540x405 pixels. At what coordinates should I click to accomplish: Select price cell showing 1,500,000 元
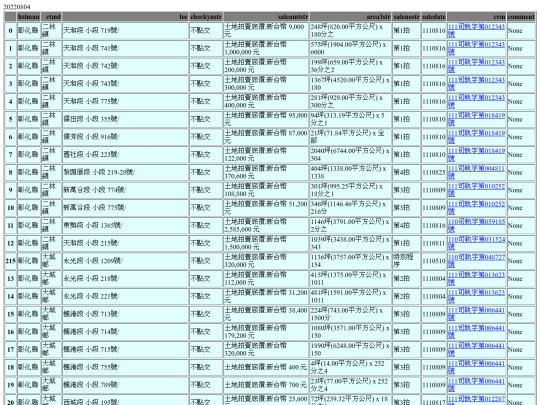point(266,243)
